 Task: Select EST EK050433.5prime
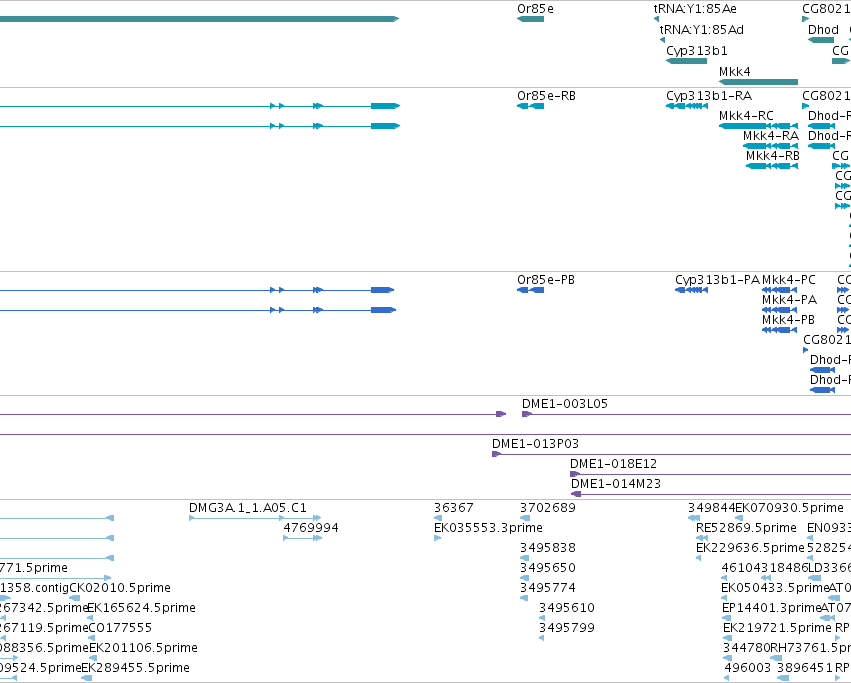pos(724,598)
